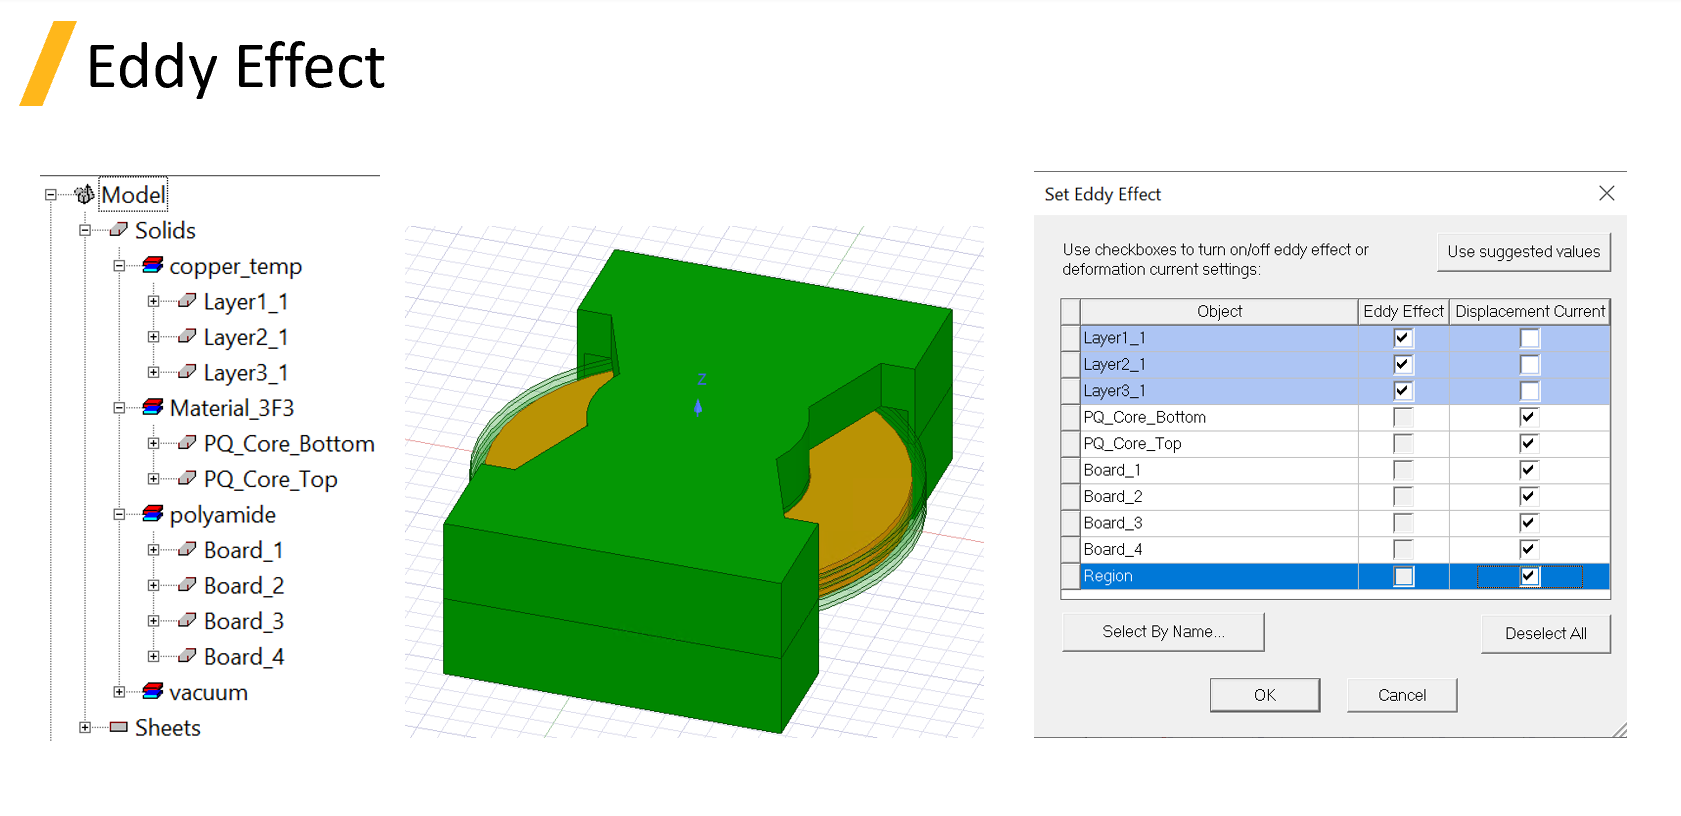The image size is (1681, 816).
Task: Uncheck Eddy Effect for Layer1_1
Action: (x=1403, y=338)
